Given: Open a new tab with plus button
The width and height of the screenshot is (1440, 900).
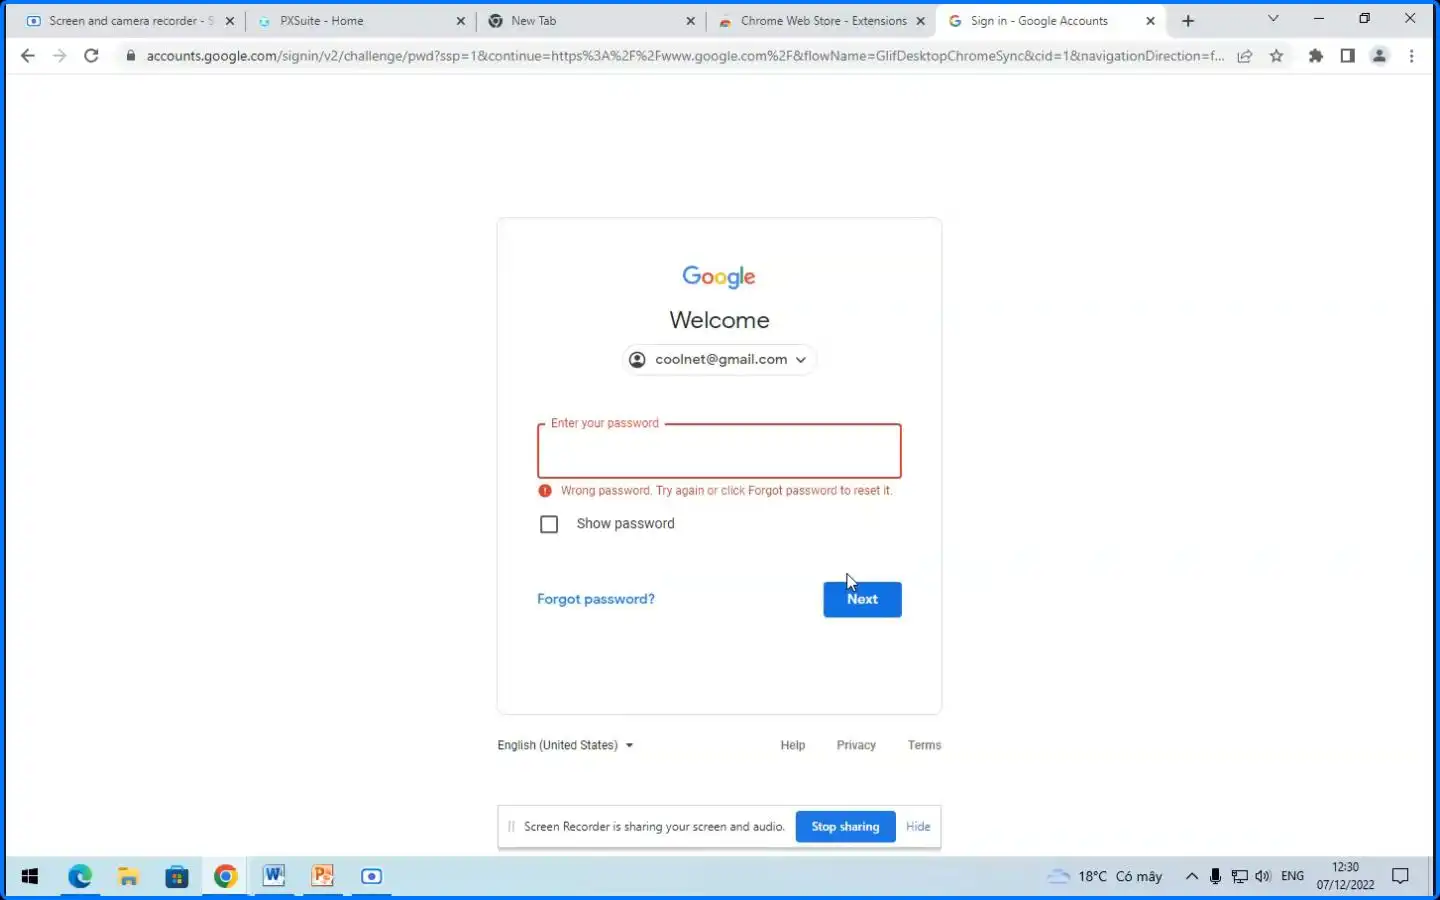Looking at the screenshot, I should coord(1188,21).
